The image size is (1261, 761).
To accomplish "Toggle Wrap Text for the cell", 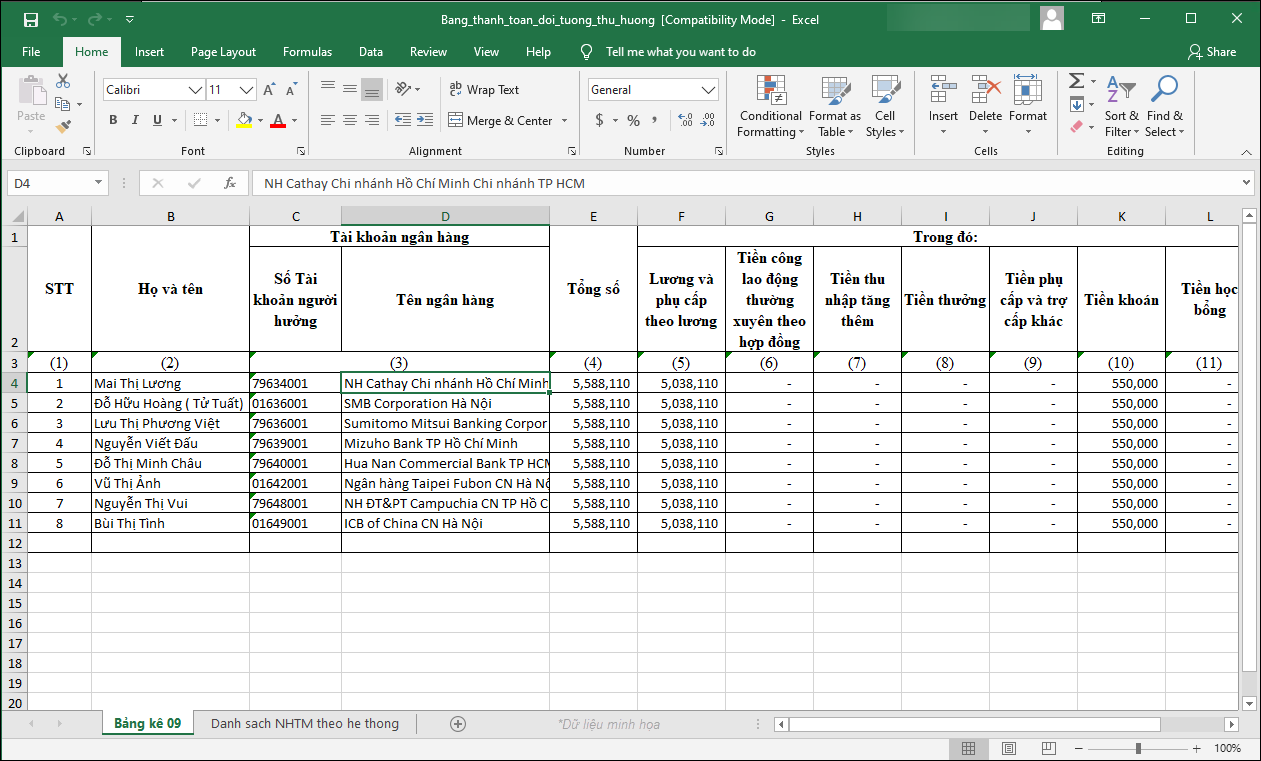I will [x=485, y=90].
